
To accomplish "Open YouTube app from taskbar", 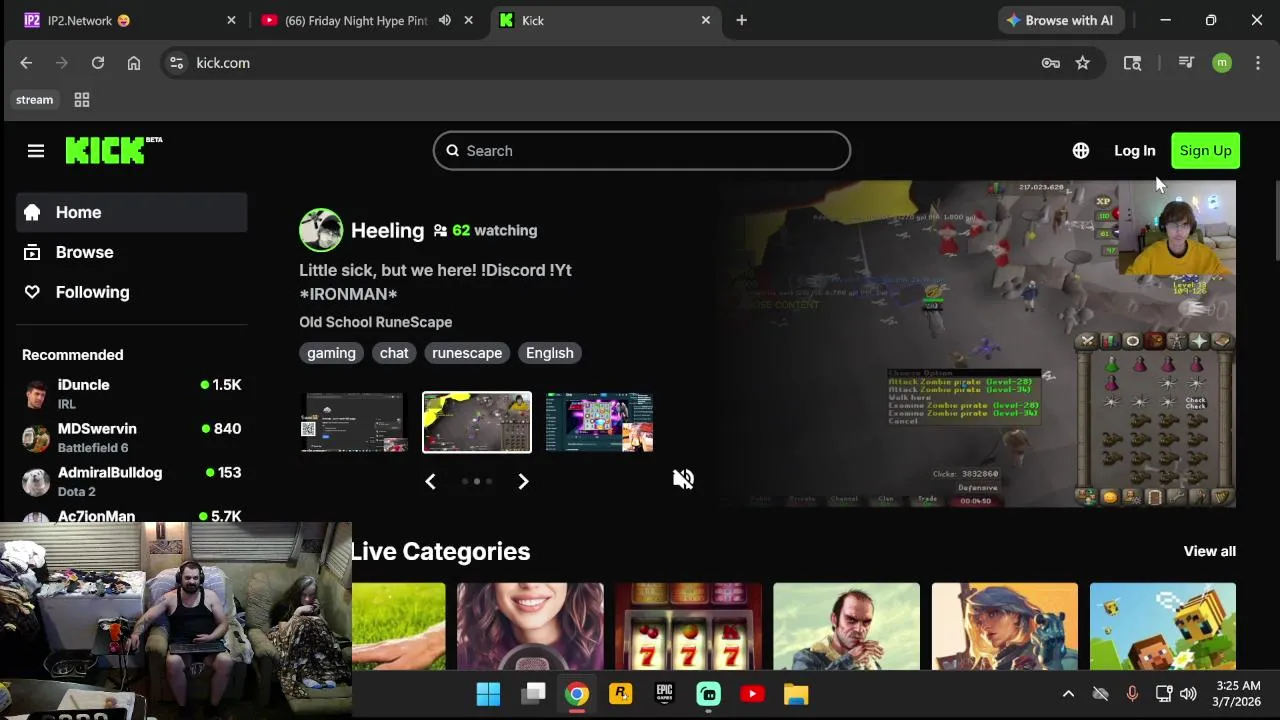I will click(752, 694).
